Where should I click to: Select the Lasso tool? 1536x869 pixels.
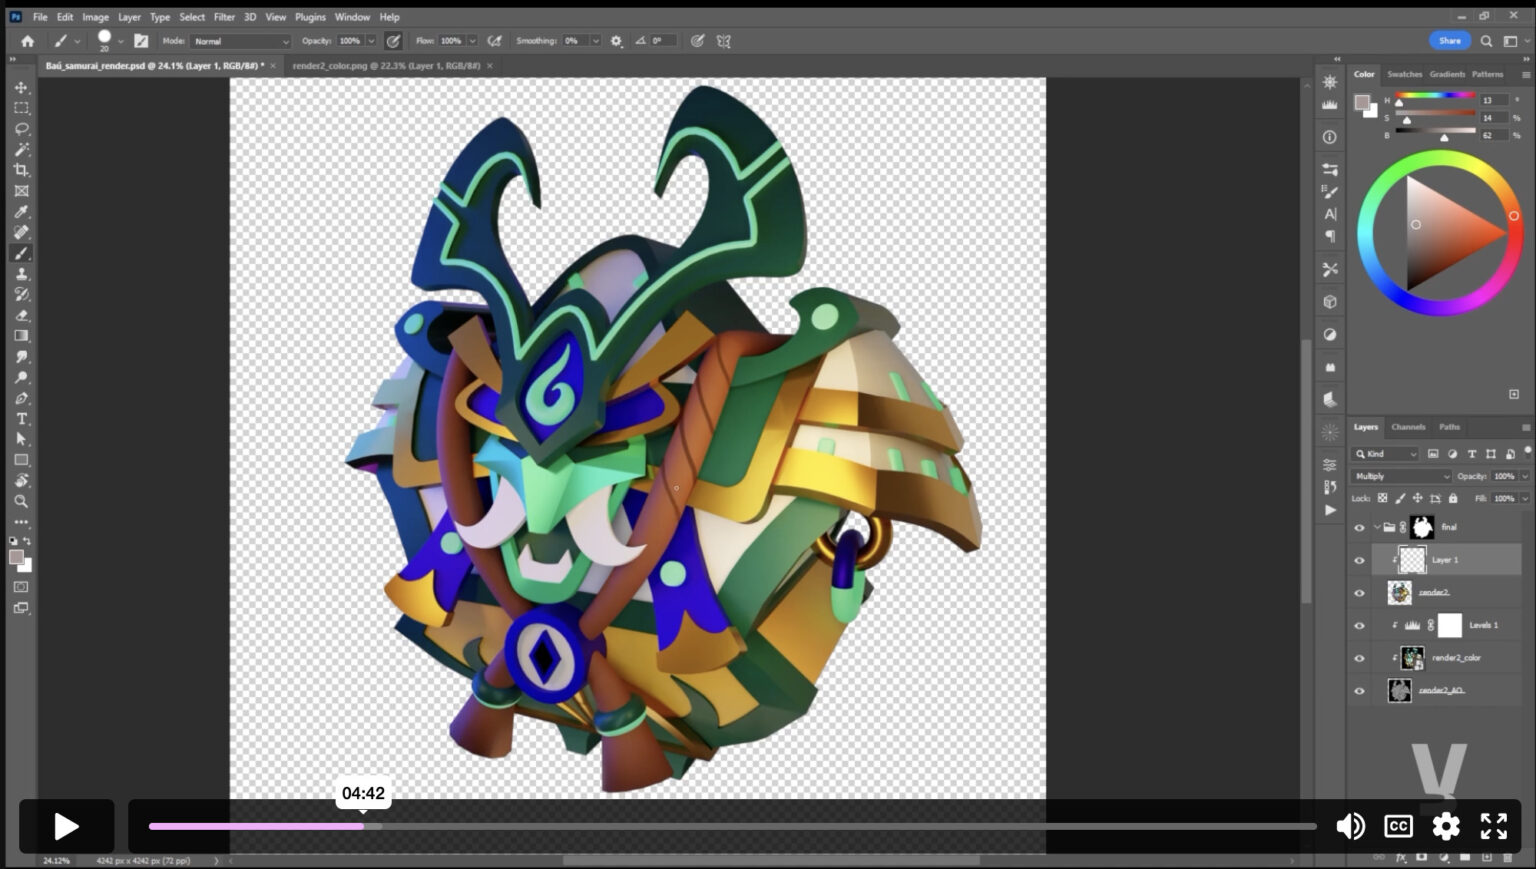tap(21, 129)
